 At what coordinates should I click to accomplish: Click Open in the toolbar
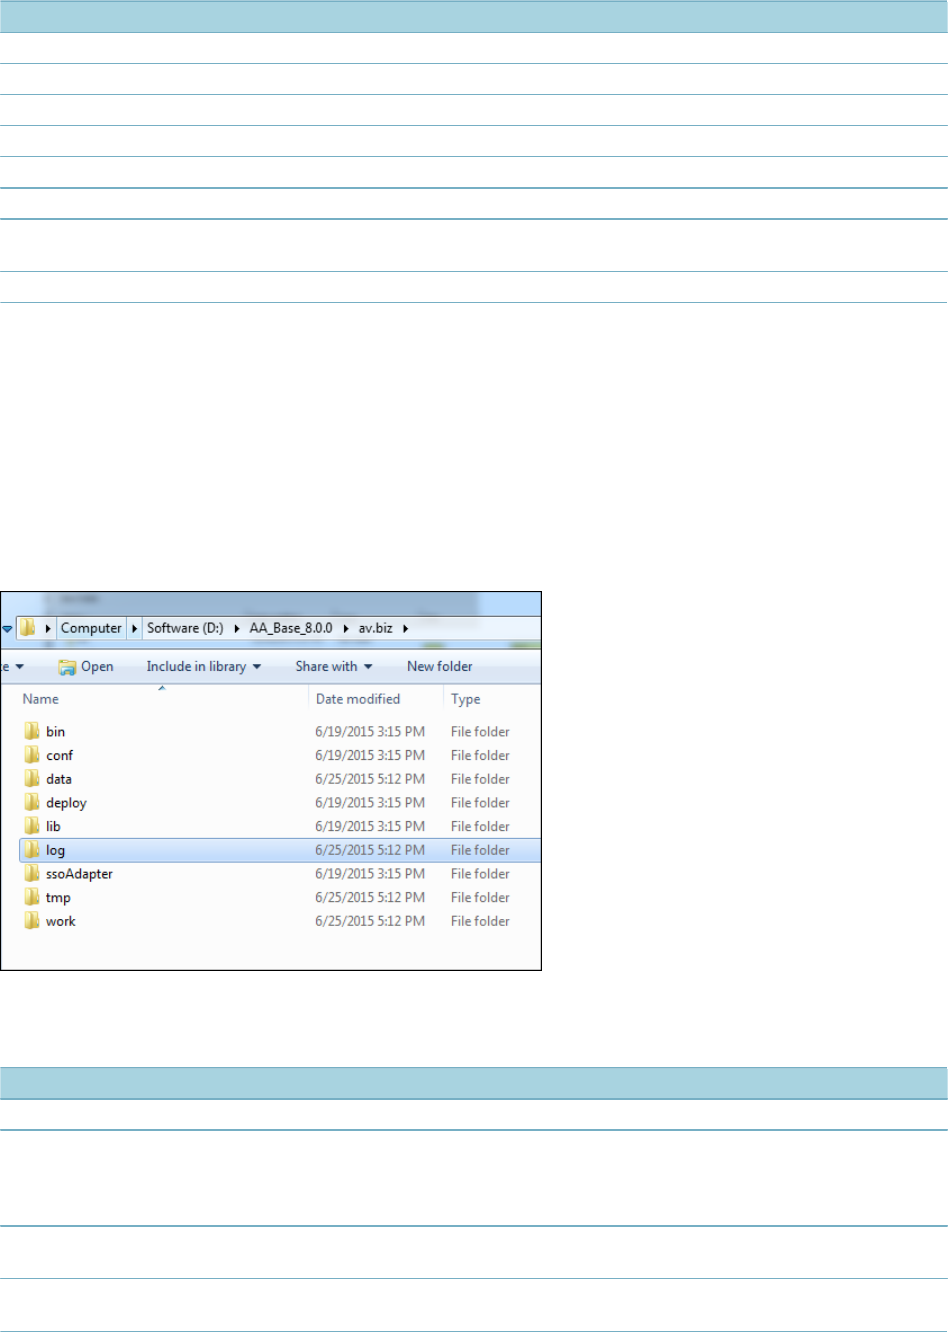click(x=86, y=667)
